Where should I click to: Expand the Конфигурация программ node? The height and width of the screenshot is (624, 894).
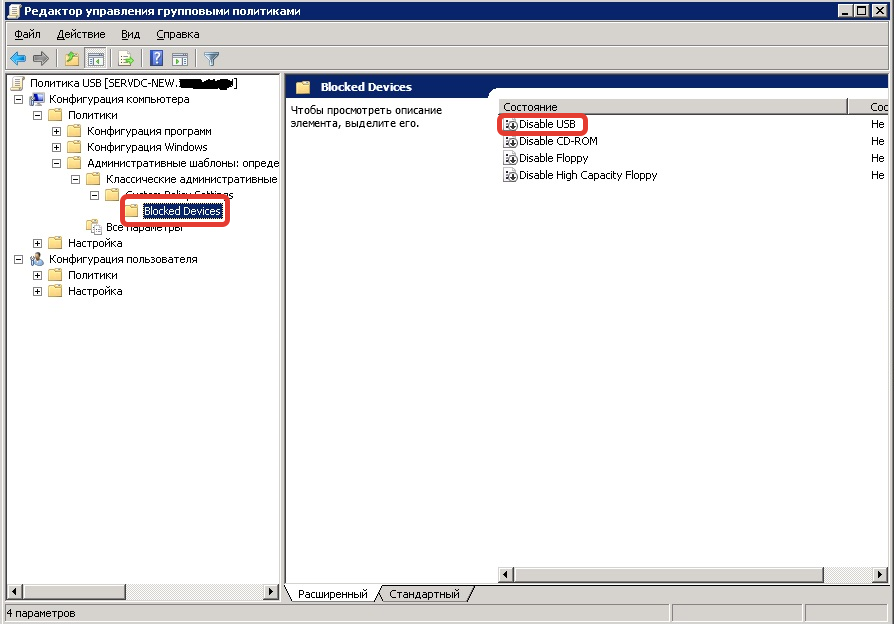click(x=56, y=131)
